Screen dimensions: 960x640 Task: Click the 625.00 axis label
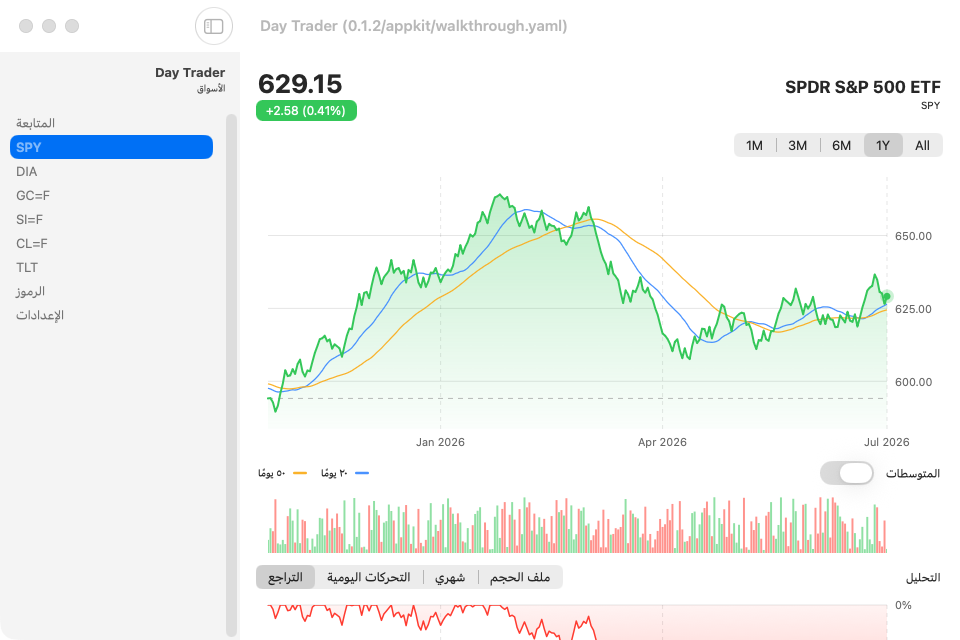tap(913, 309)
